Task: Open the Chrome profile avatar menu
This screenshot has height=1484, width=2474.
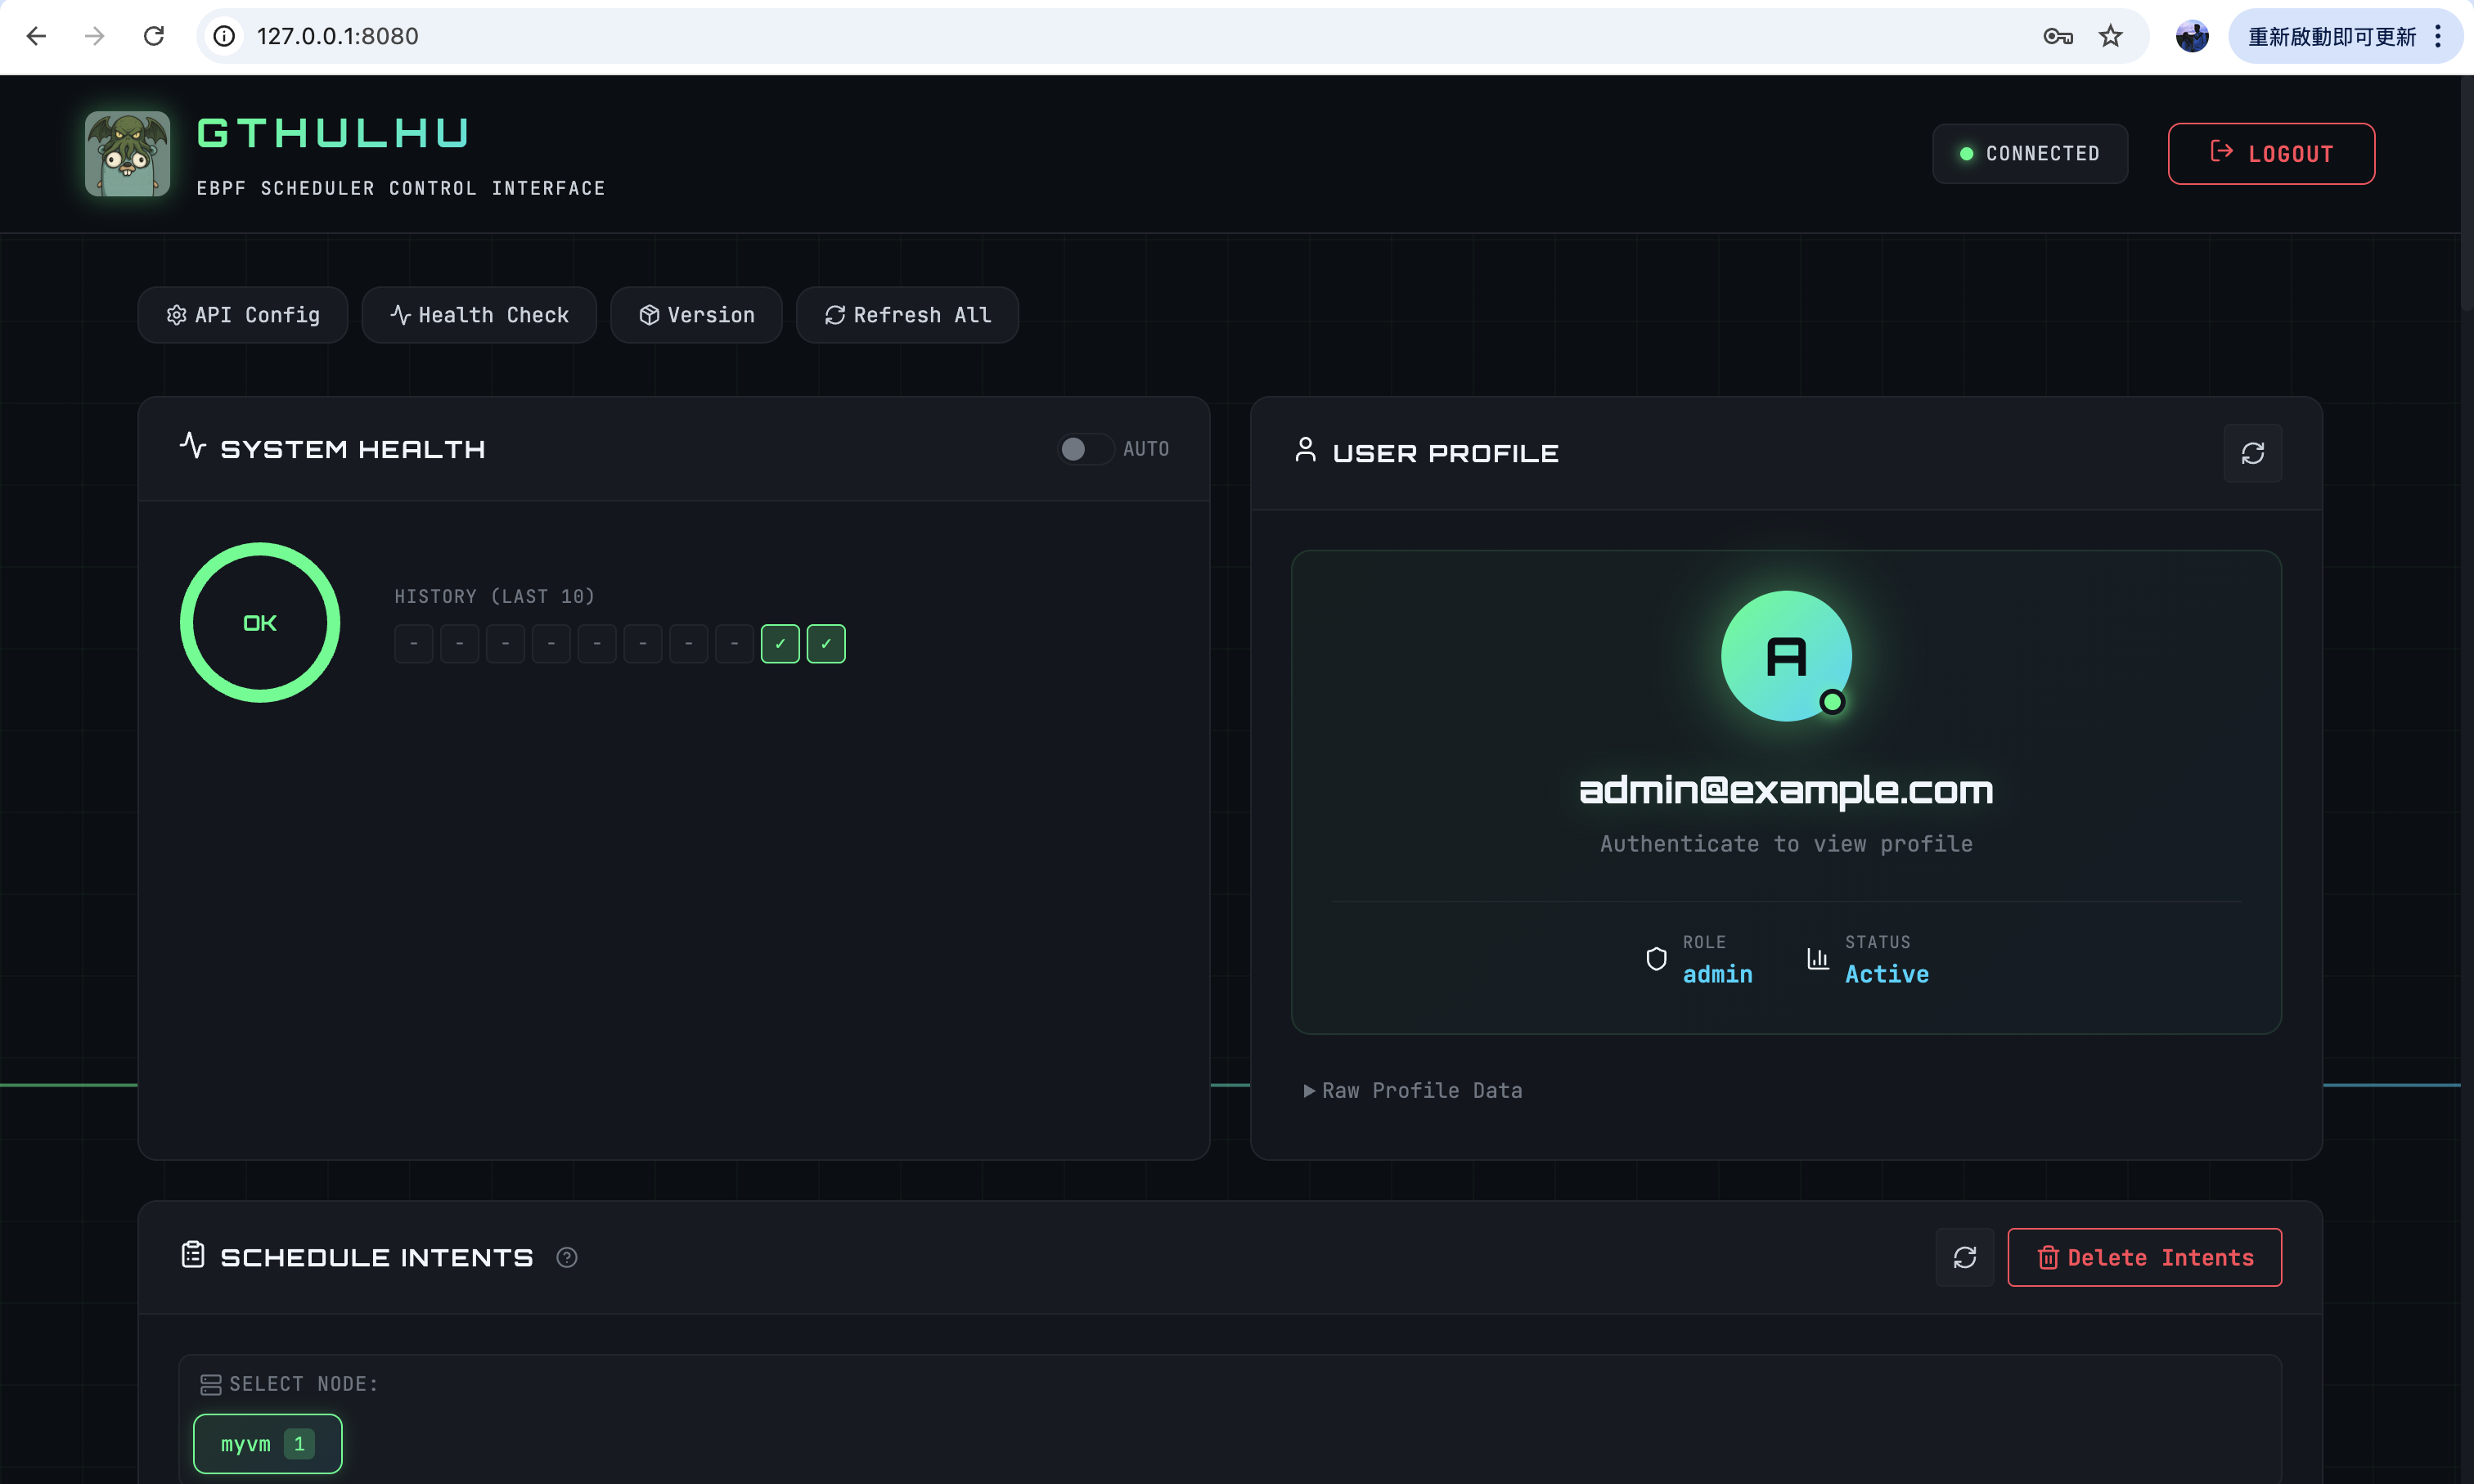Action: tap(2191, 37)
